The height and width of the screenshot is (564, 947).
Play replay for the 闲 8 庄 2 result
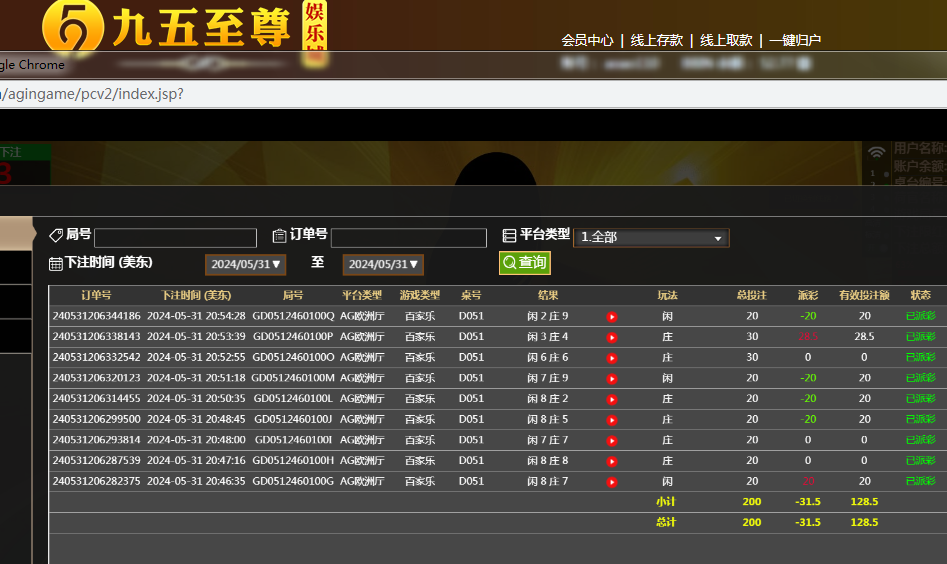coord(612,399)
